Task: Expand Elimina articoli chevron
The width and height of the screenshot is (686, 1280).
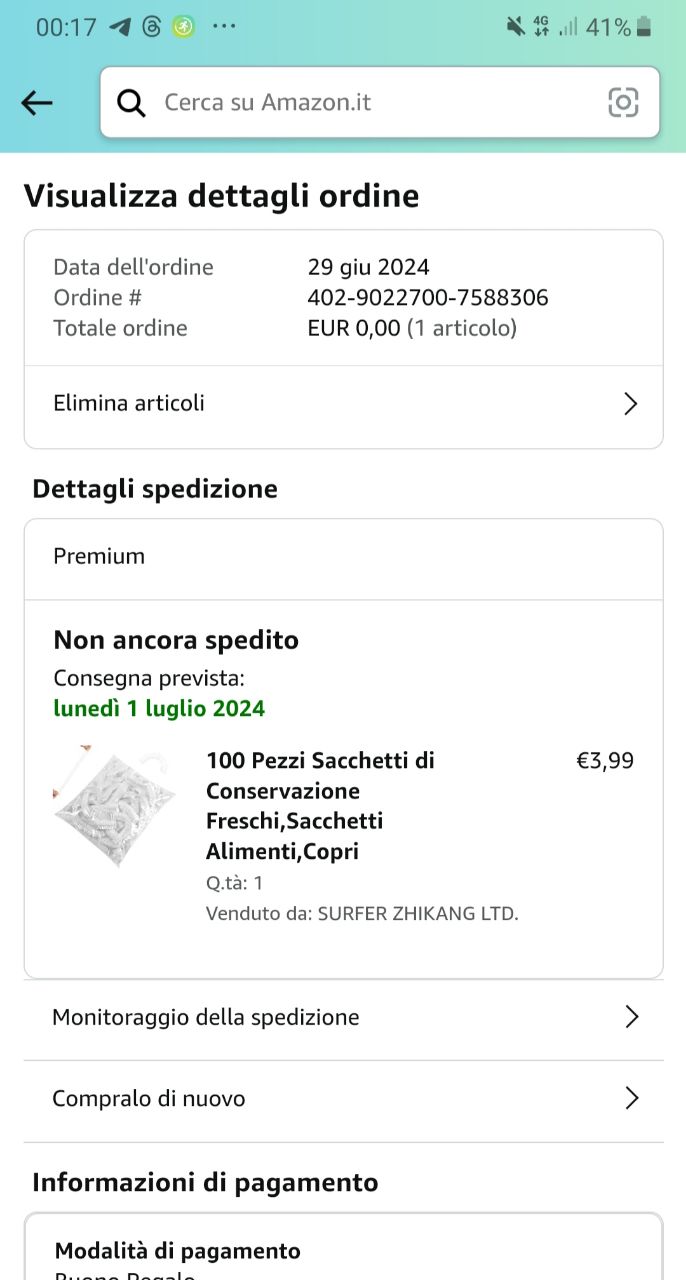Action: (x=630, y=404)
